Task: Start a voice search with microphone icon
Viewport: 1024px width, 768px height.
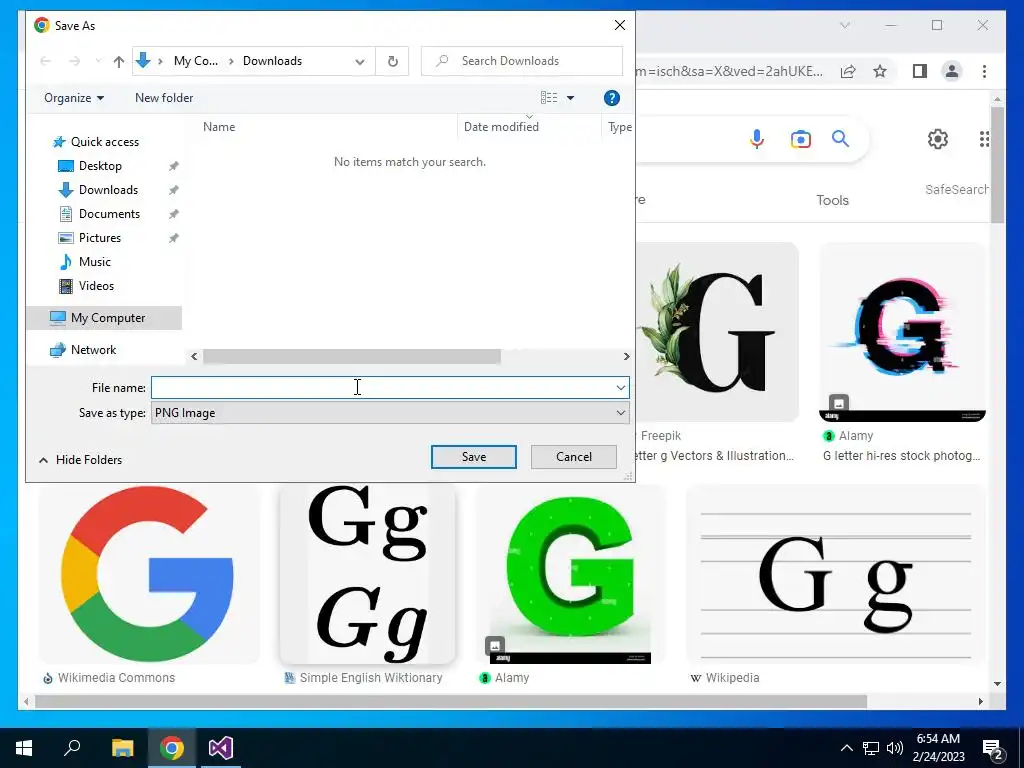Action: coord(756,139)
